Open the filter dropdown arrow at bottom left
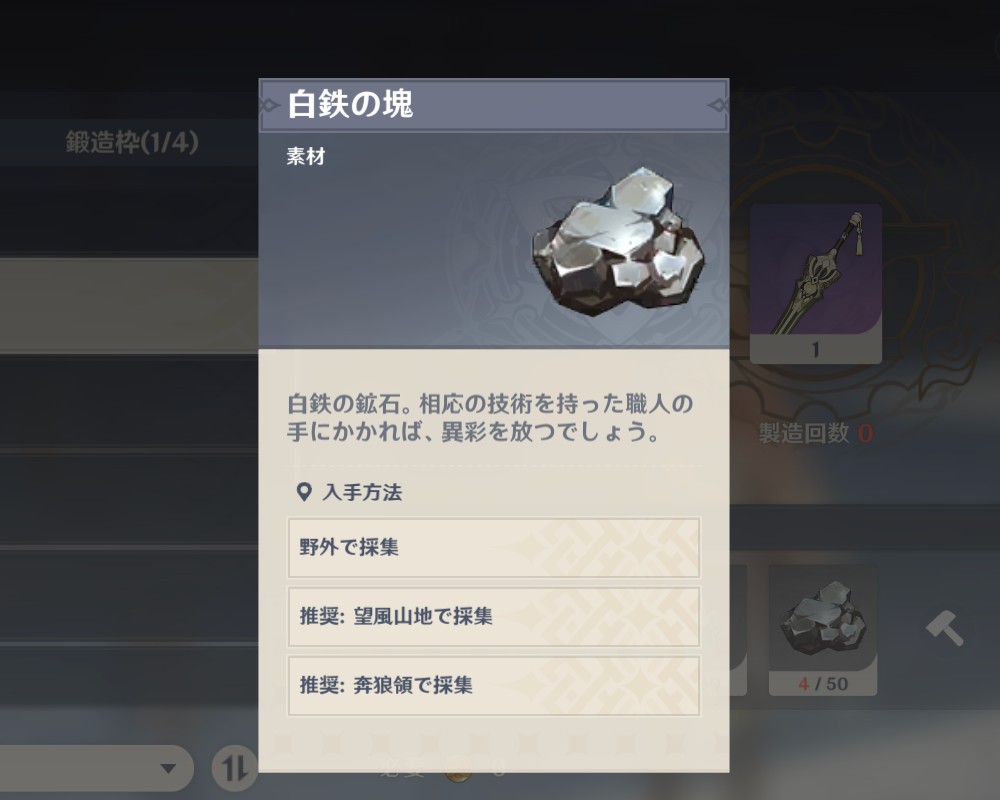The image size is (1000, 800). coord(168,768)
